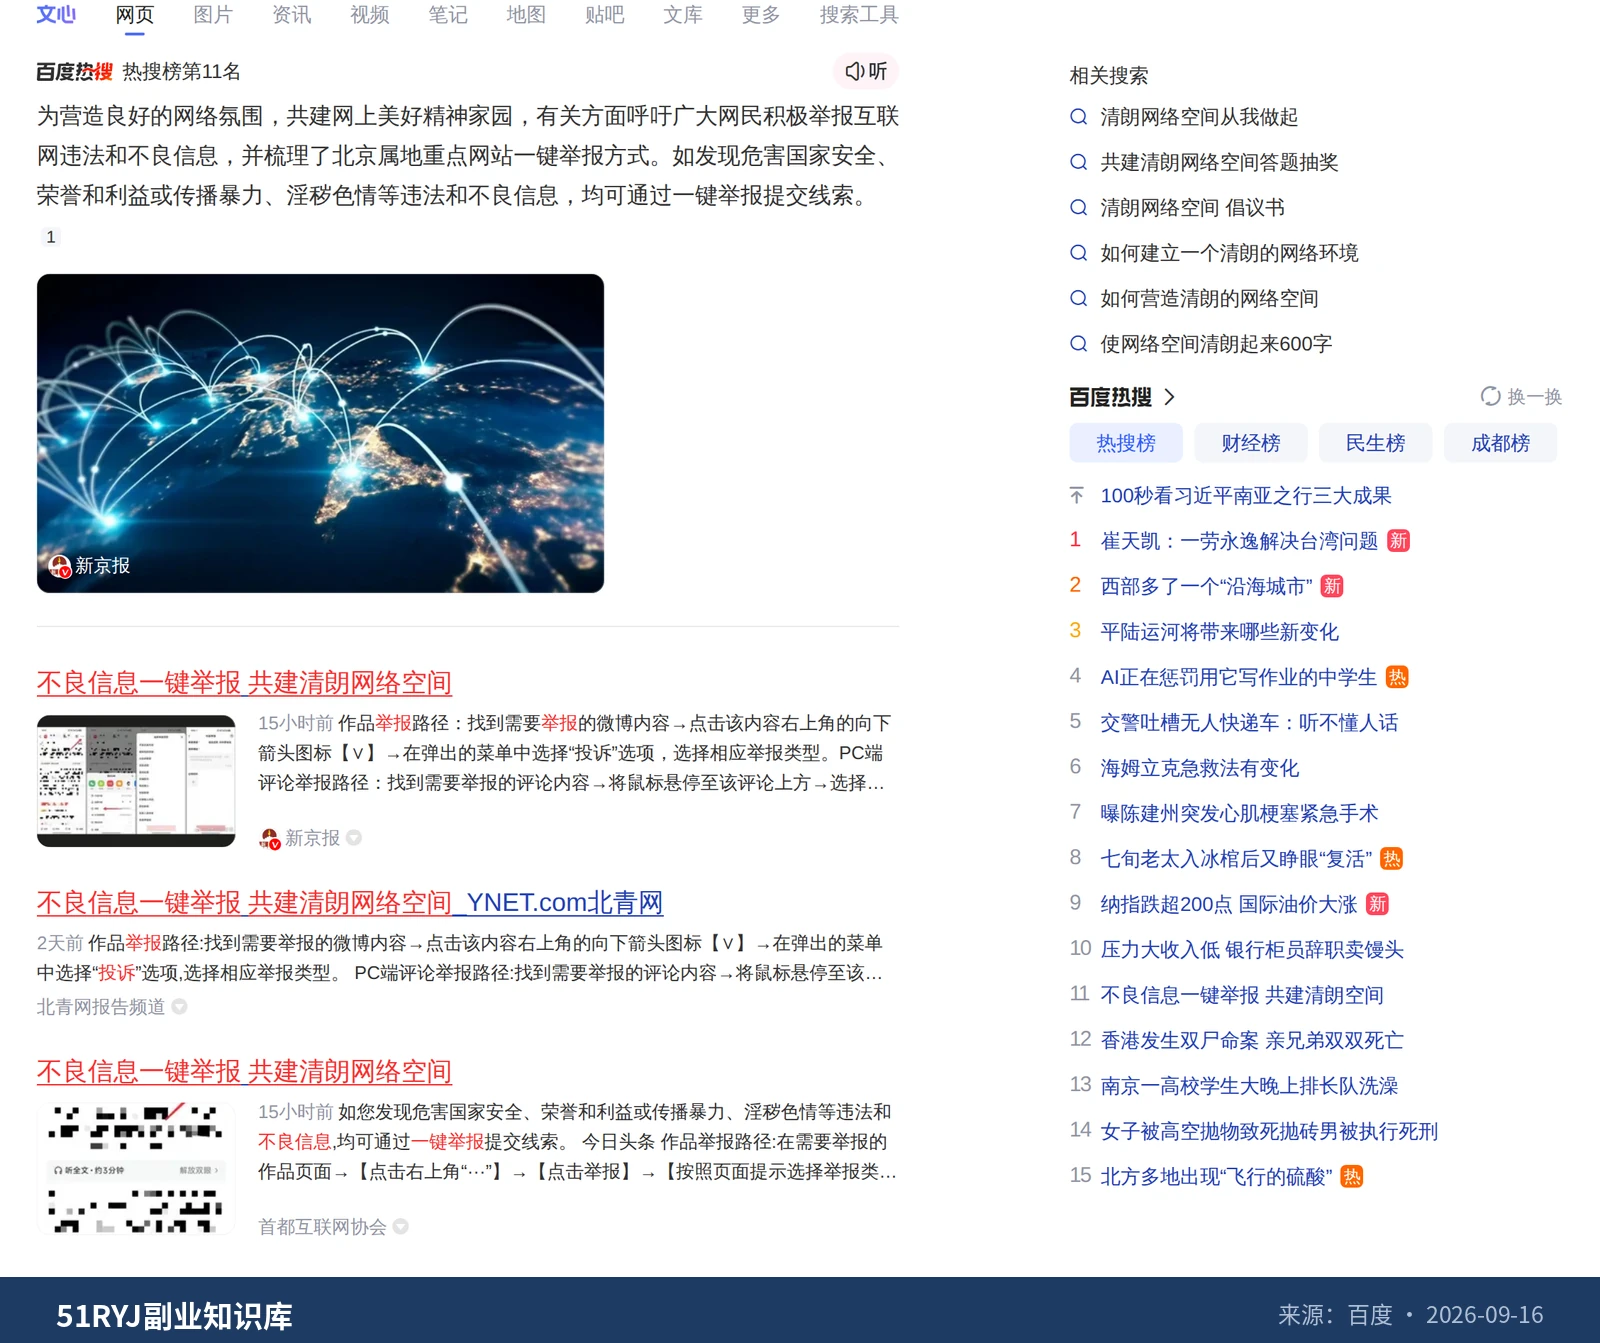Expand 百度热搜 panel via arrow chevron
This screenshot has width=1600, height=1343.
(x=1169, y=397)
